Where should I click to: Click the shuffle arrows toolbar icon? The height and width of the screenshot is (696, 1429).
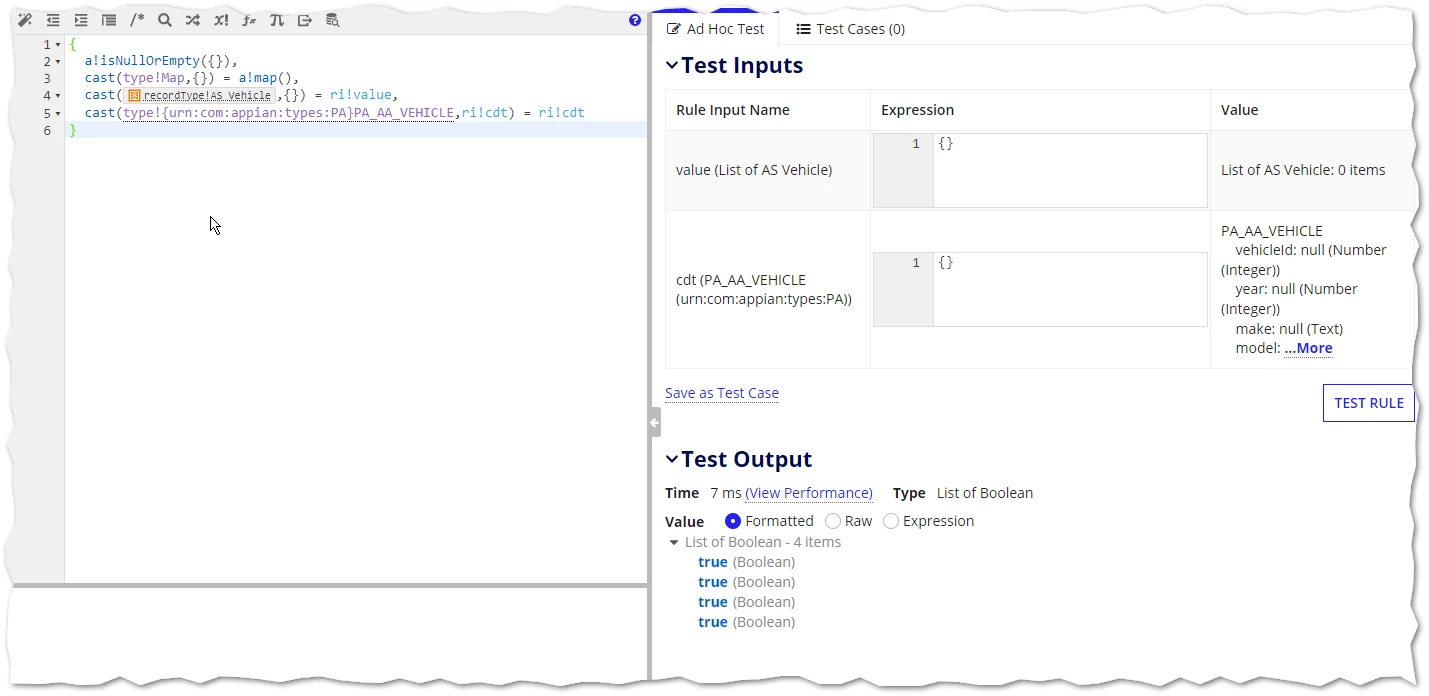tap(193, 20)
